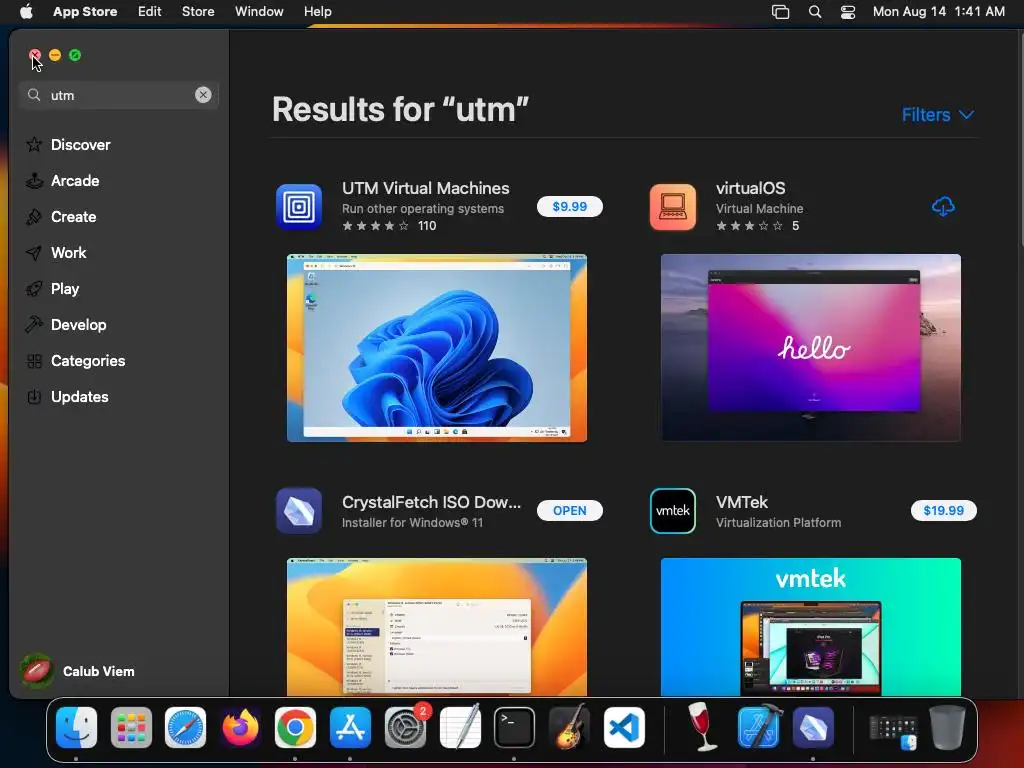Image resolution: width=1024 pixels, height=768 pixels.
Task: Open Finder from the Dock
Action: pyautogui.click(x=76, y=728)
